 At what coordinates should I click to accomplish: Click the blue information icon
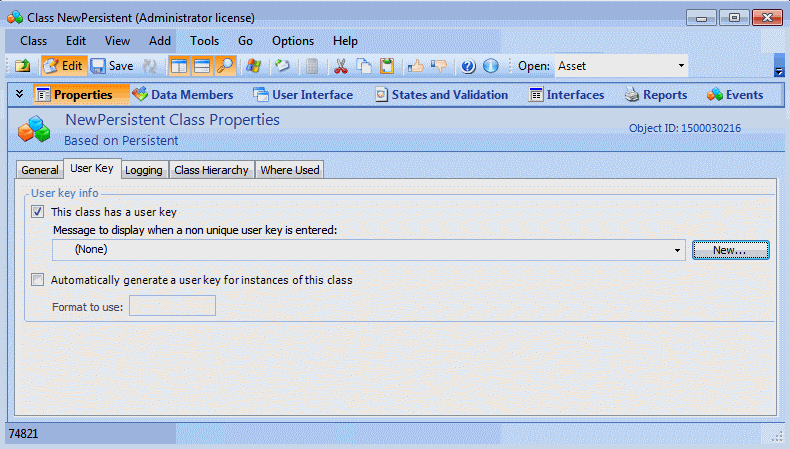click(490, 66)
